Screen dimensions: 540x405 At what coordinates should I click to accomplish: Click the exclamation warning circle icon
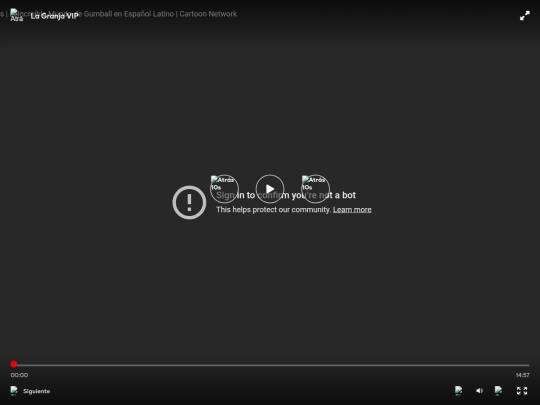[189, 202]
